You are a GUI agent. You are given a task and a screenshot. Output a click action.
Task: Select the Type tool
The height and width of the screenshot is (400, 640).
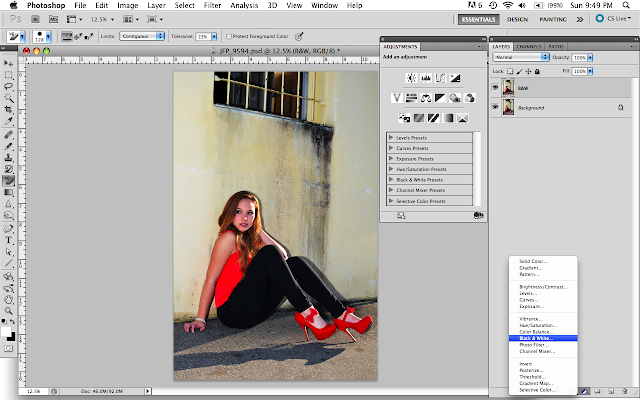point(9,239)
